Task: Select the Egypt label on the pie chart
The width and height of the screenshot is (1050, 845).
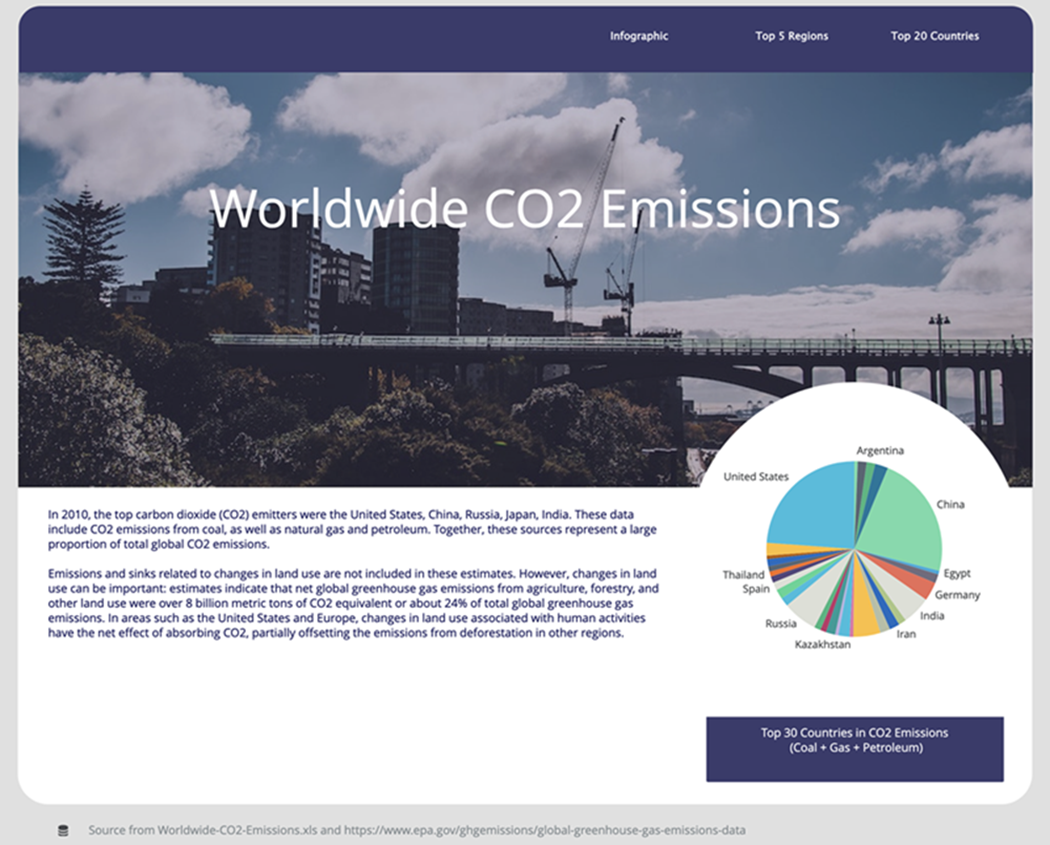Action: 956,574
